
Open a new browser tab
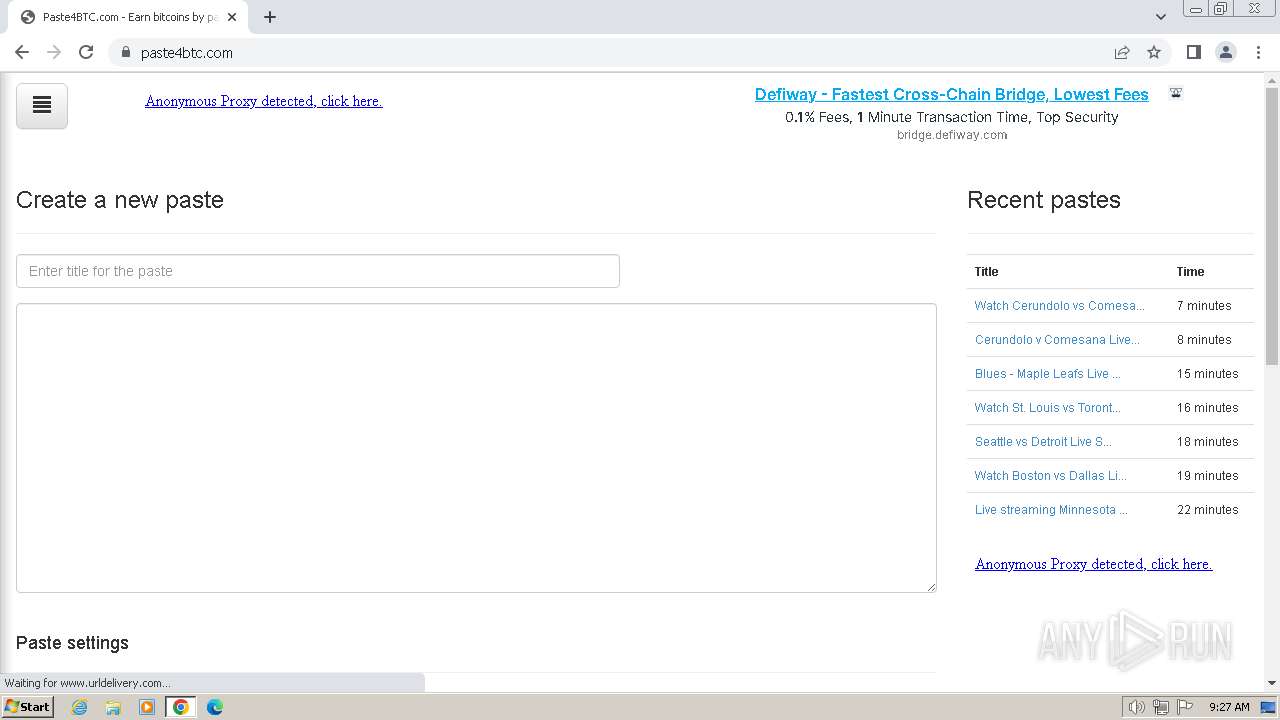[269, 17]
